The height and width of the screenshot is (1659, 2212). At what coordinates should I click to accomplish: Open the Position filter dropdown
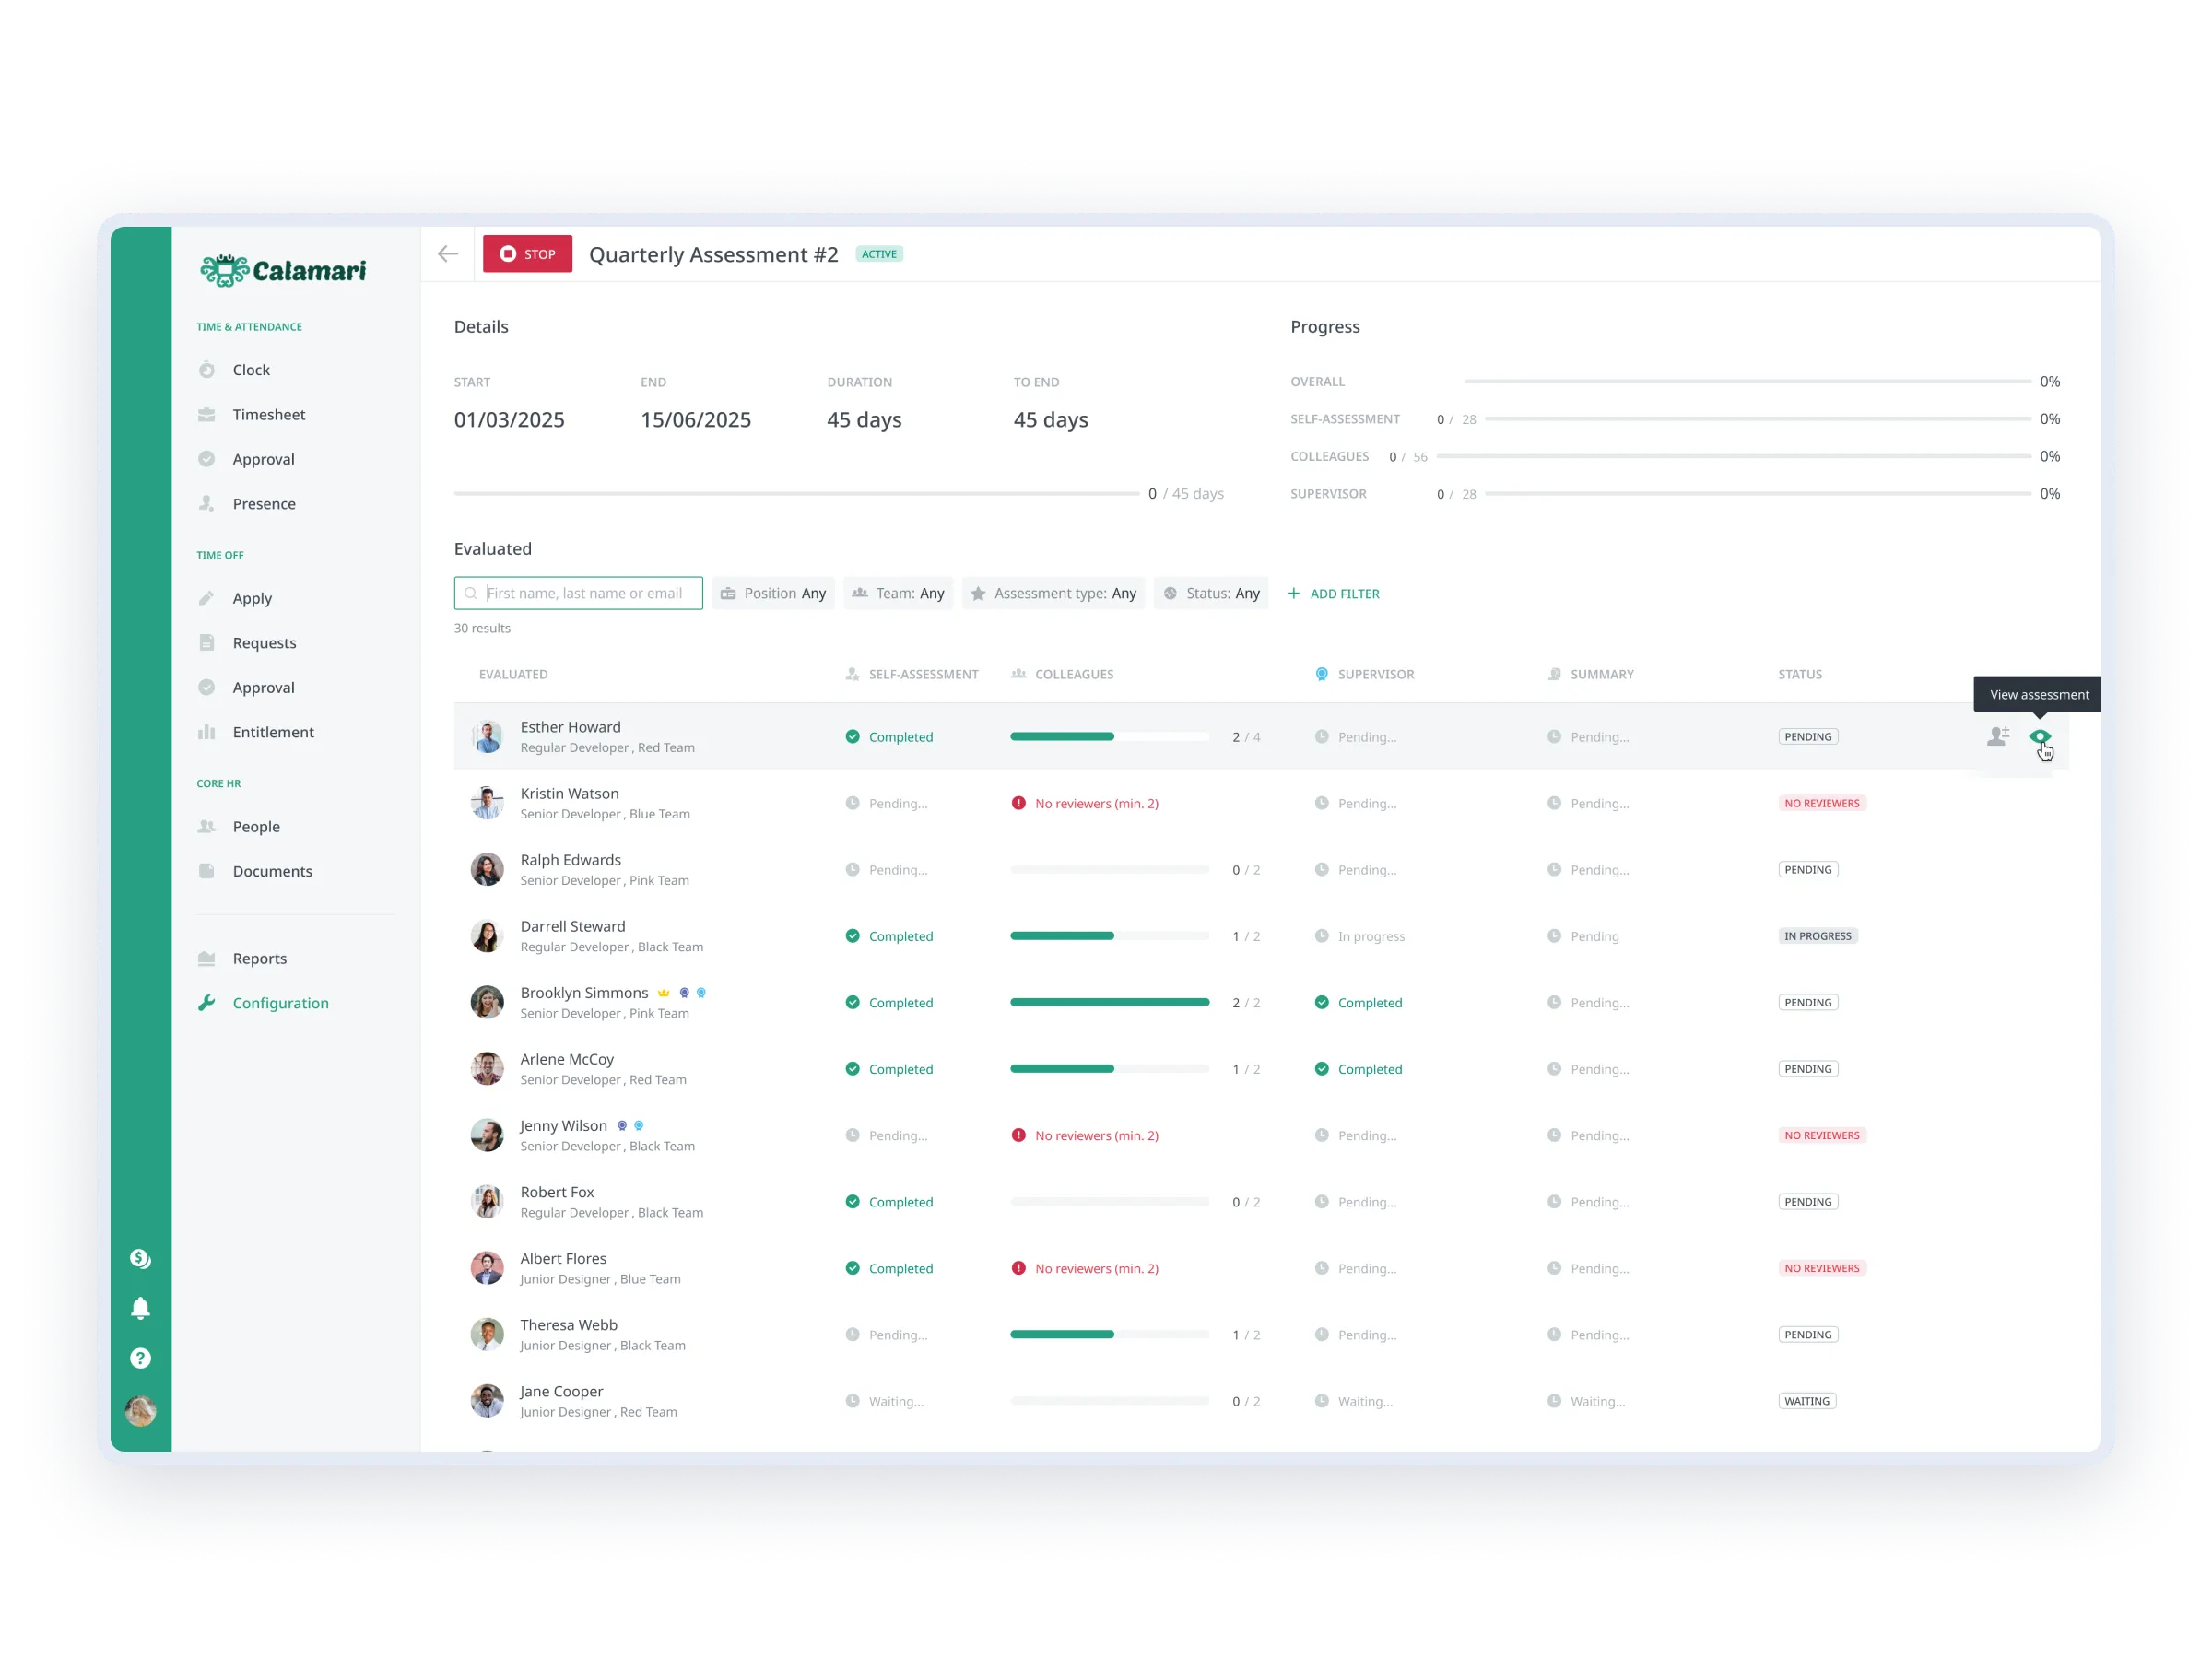[773, 593]
